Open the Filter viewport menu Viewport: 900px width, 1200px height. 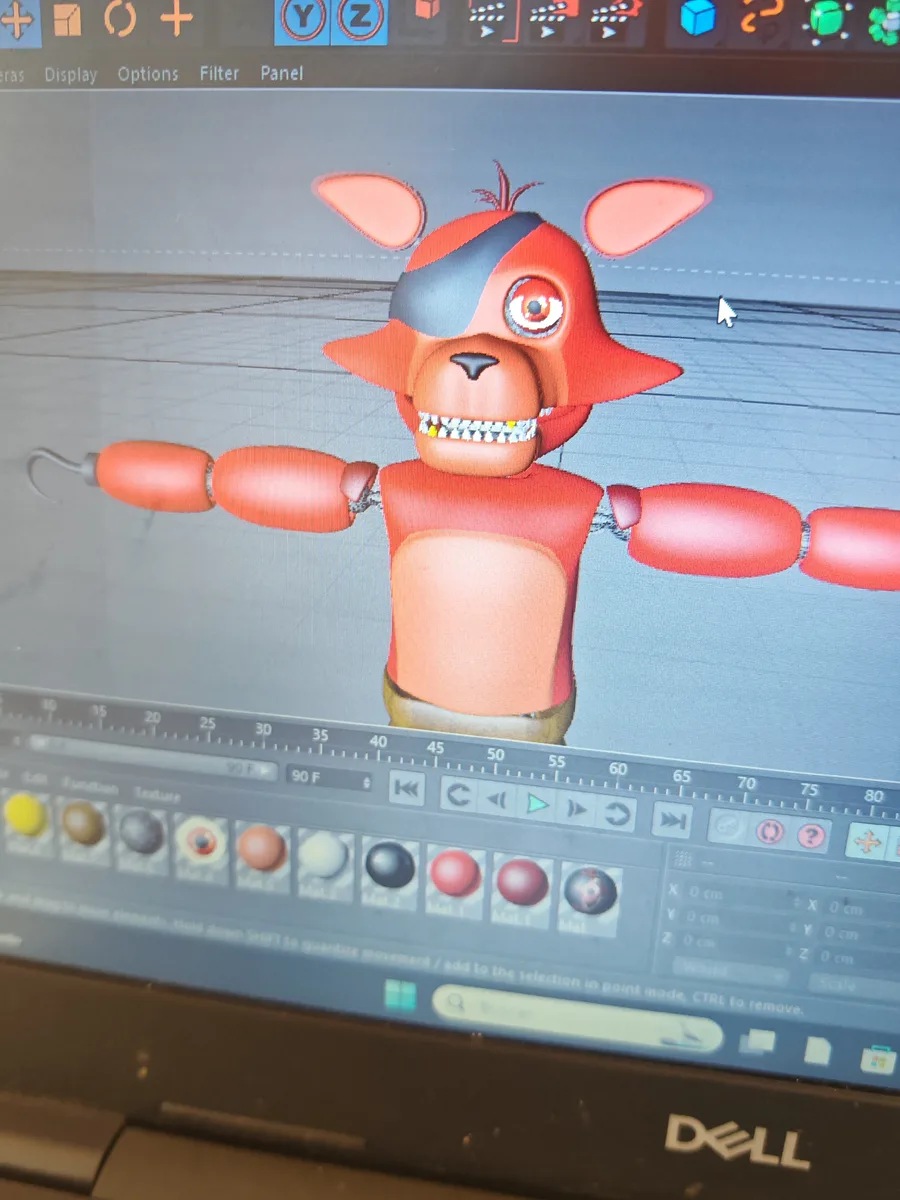click(x=219, y=73)
